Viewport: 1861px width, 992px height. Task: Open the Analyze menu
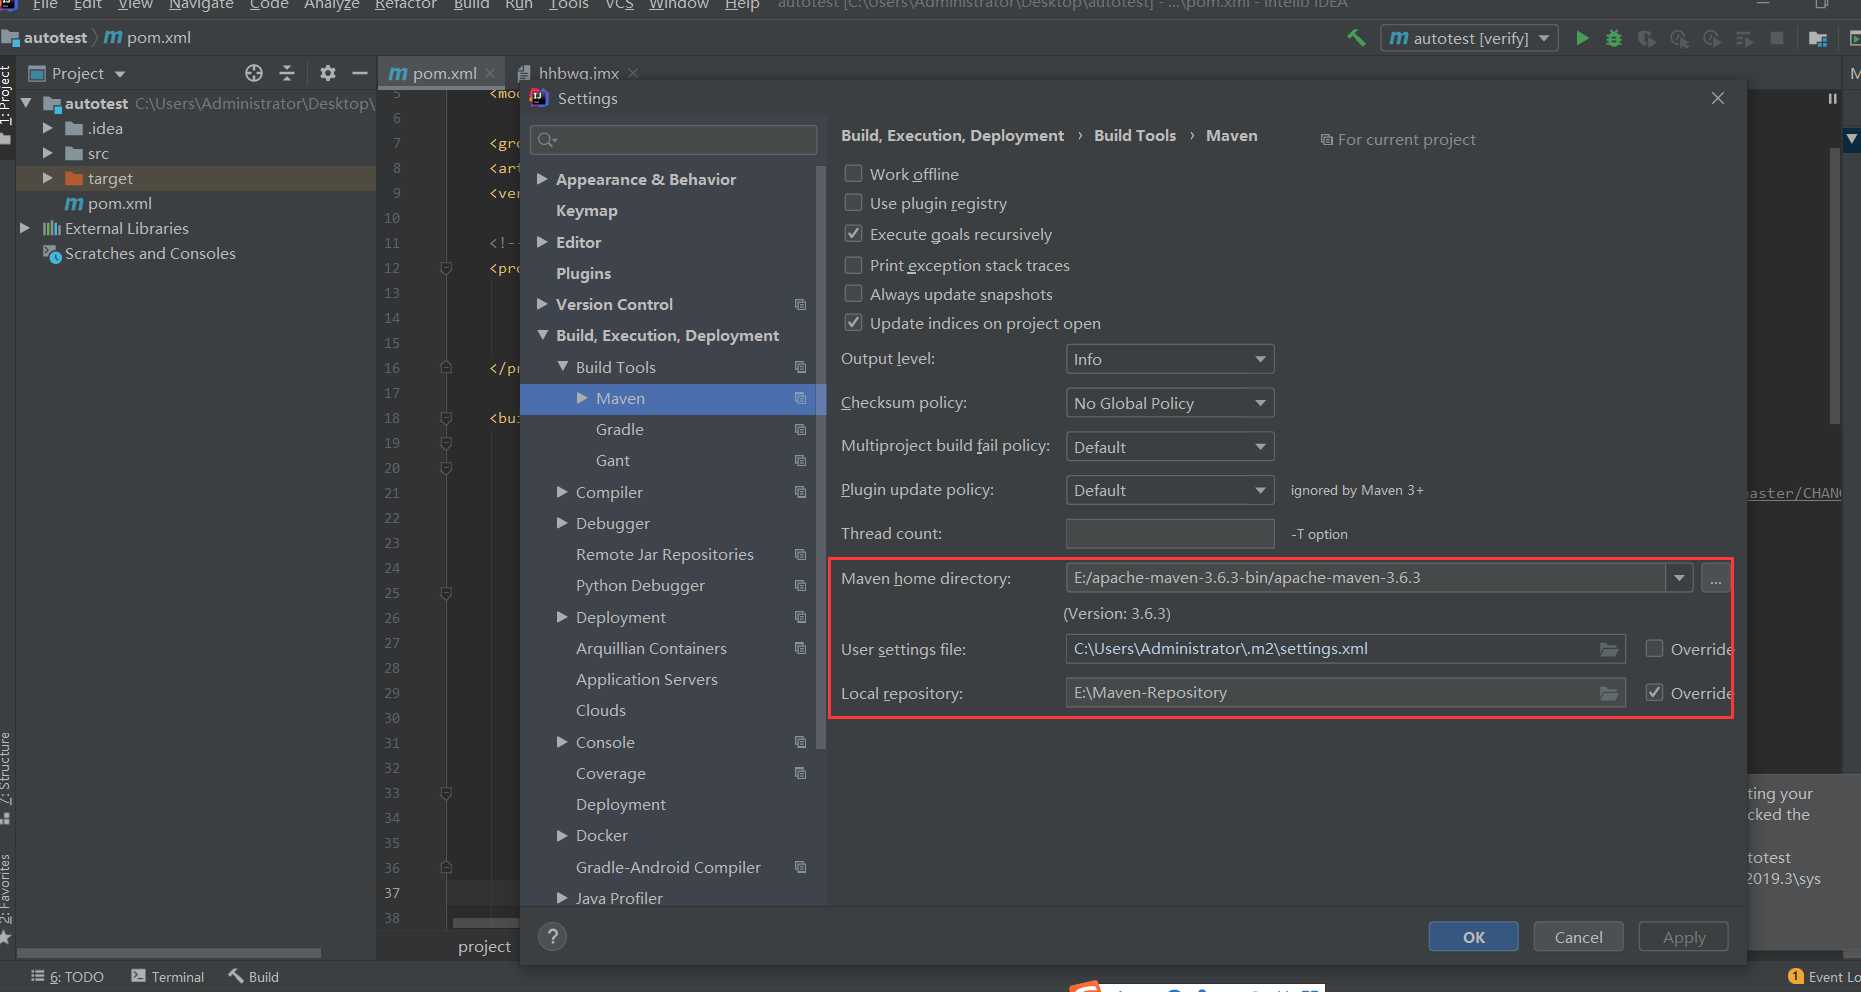[332, 5]
